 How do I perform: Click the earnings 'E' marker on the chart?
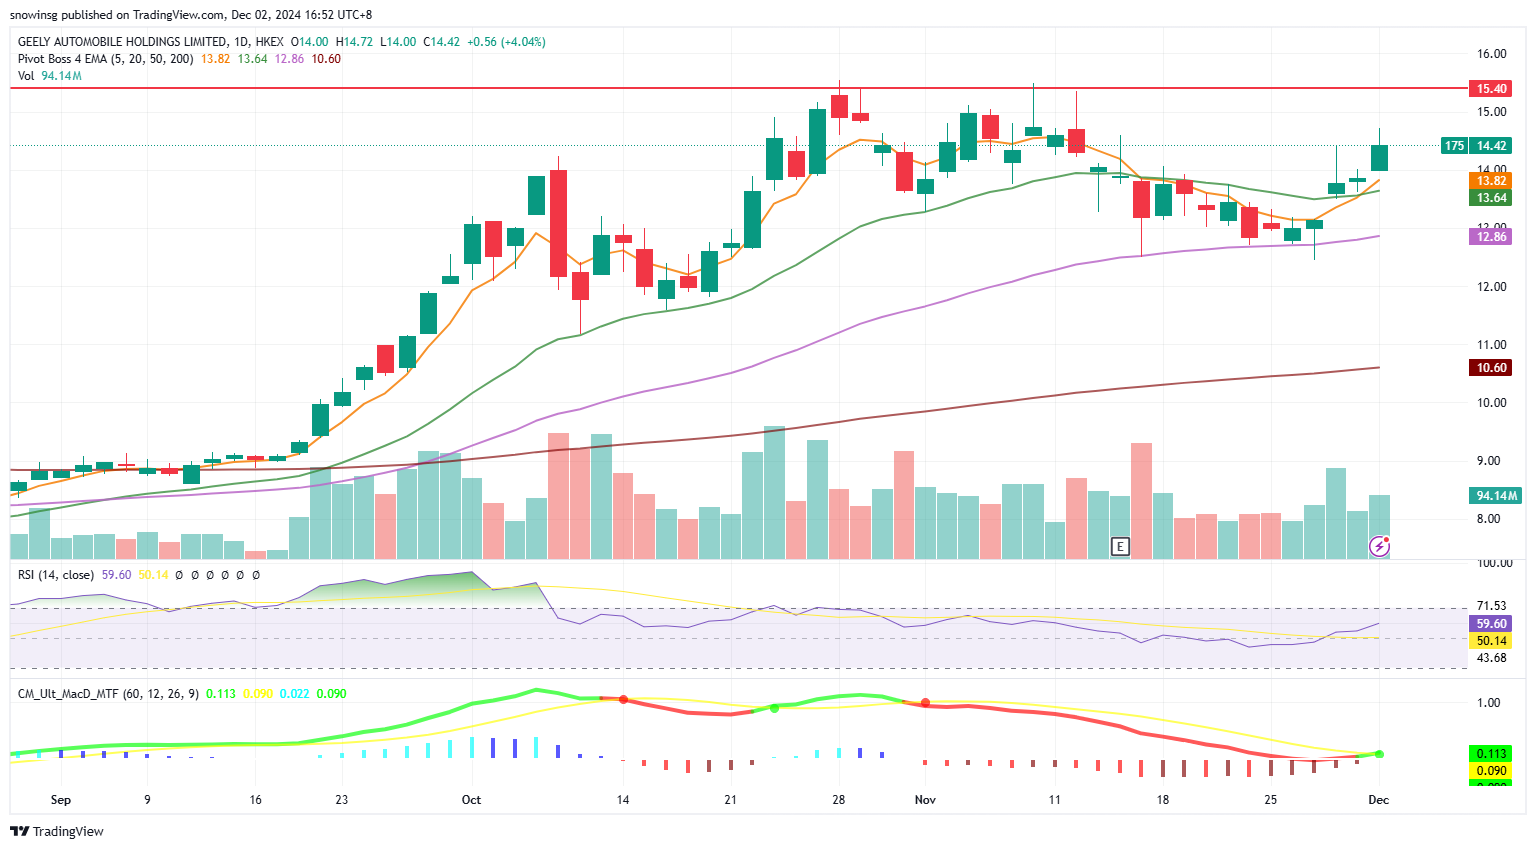(x=1120, y=546)
